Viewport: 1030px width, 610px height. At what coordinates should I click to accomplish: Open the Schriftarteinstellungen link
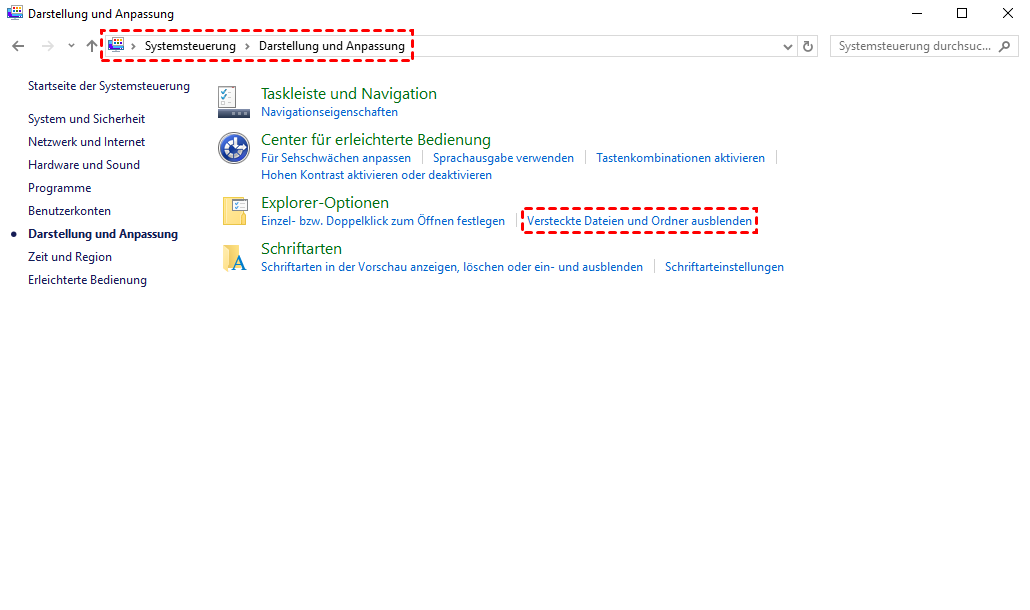click(x=724, y=267)
